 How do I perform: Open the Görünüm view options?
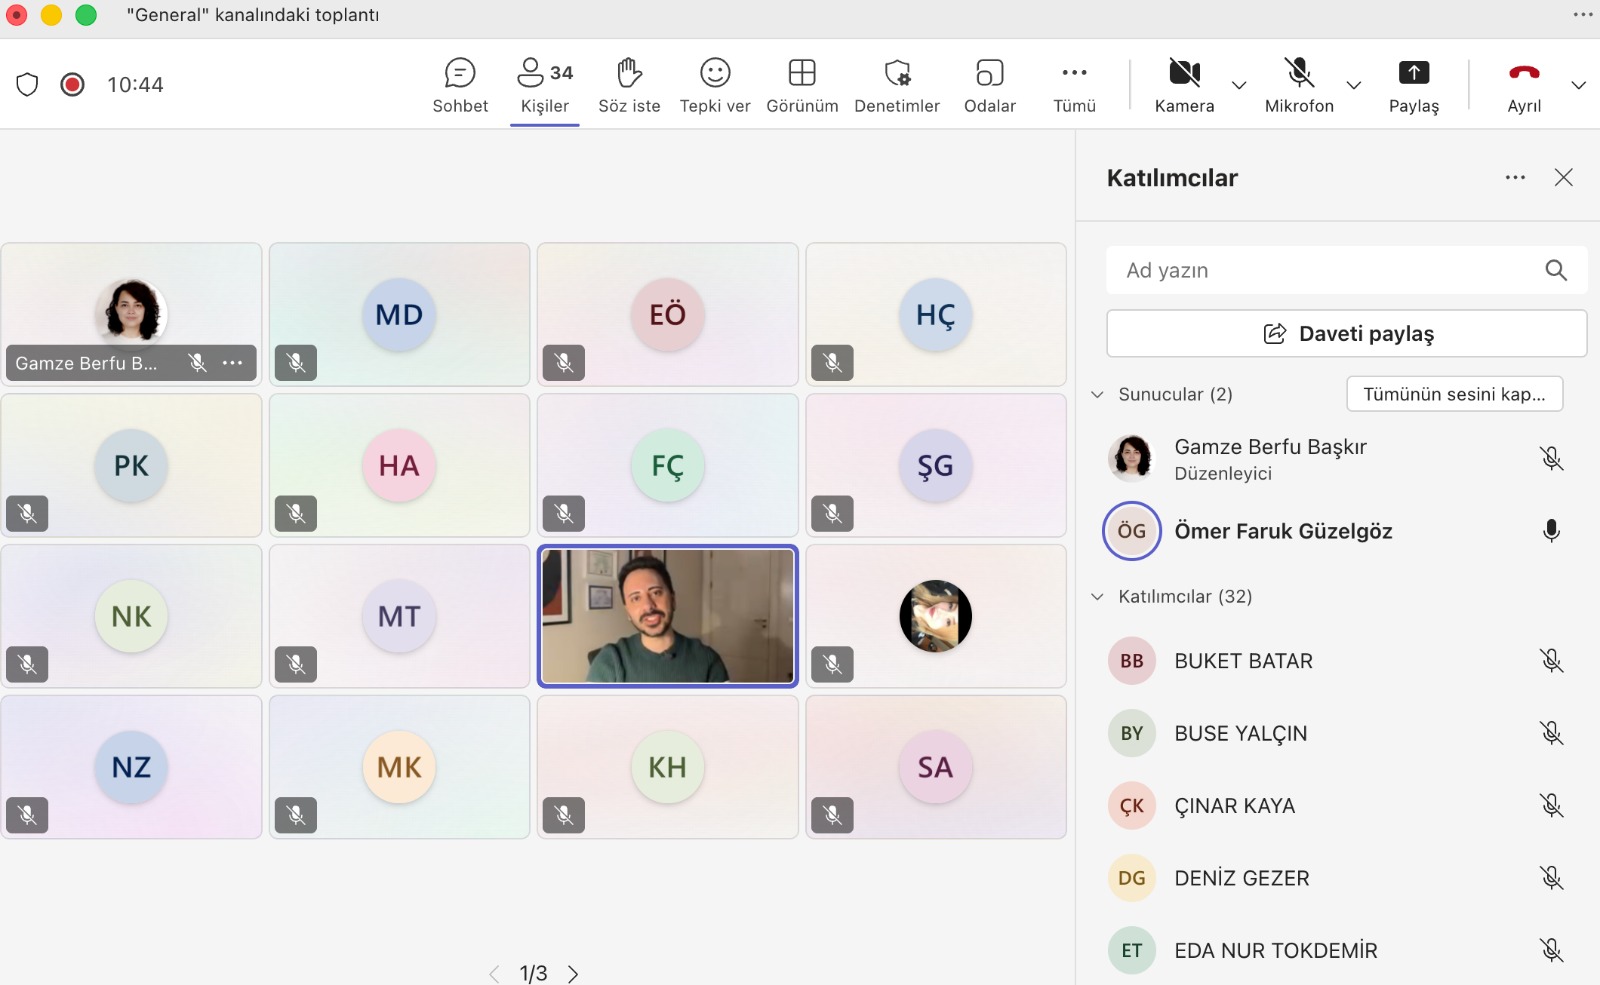(802, 85)
